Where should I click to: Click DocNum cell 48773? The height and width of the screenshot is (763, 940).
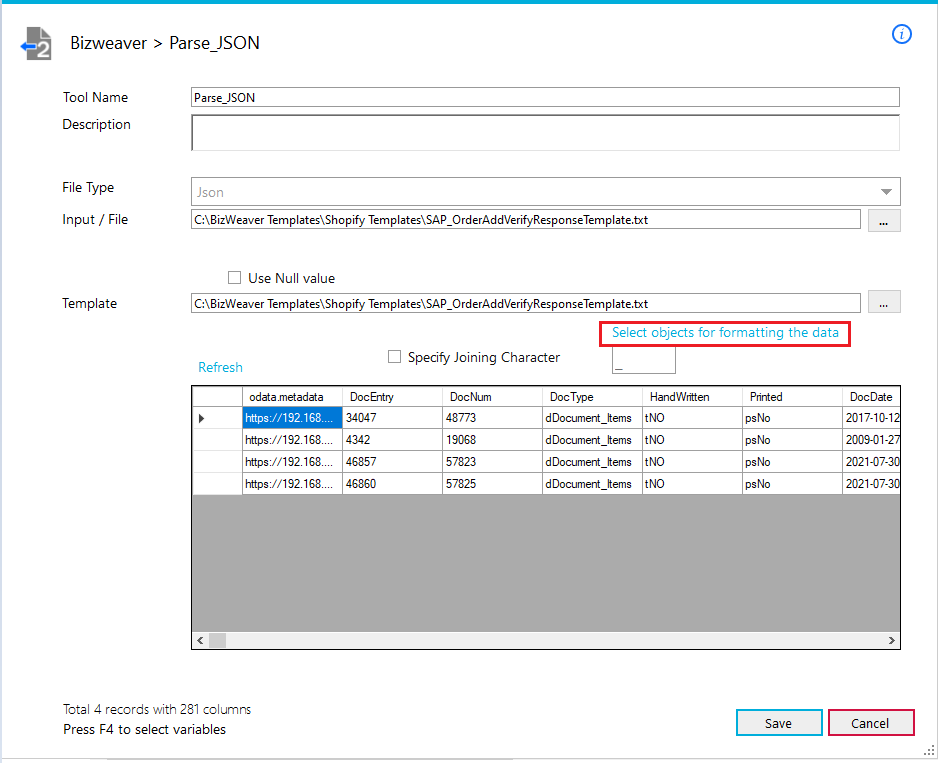[492, 418]
